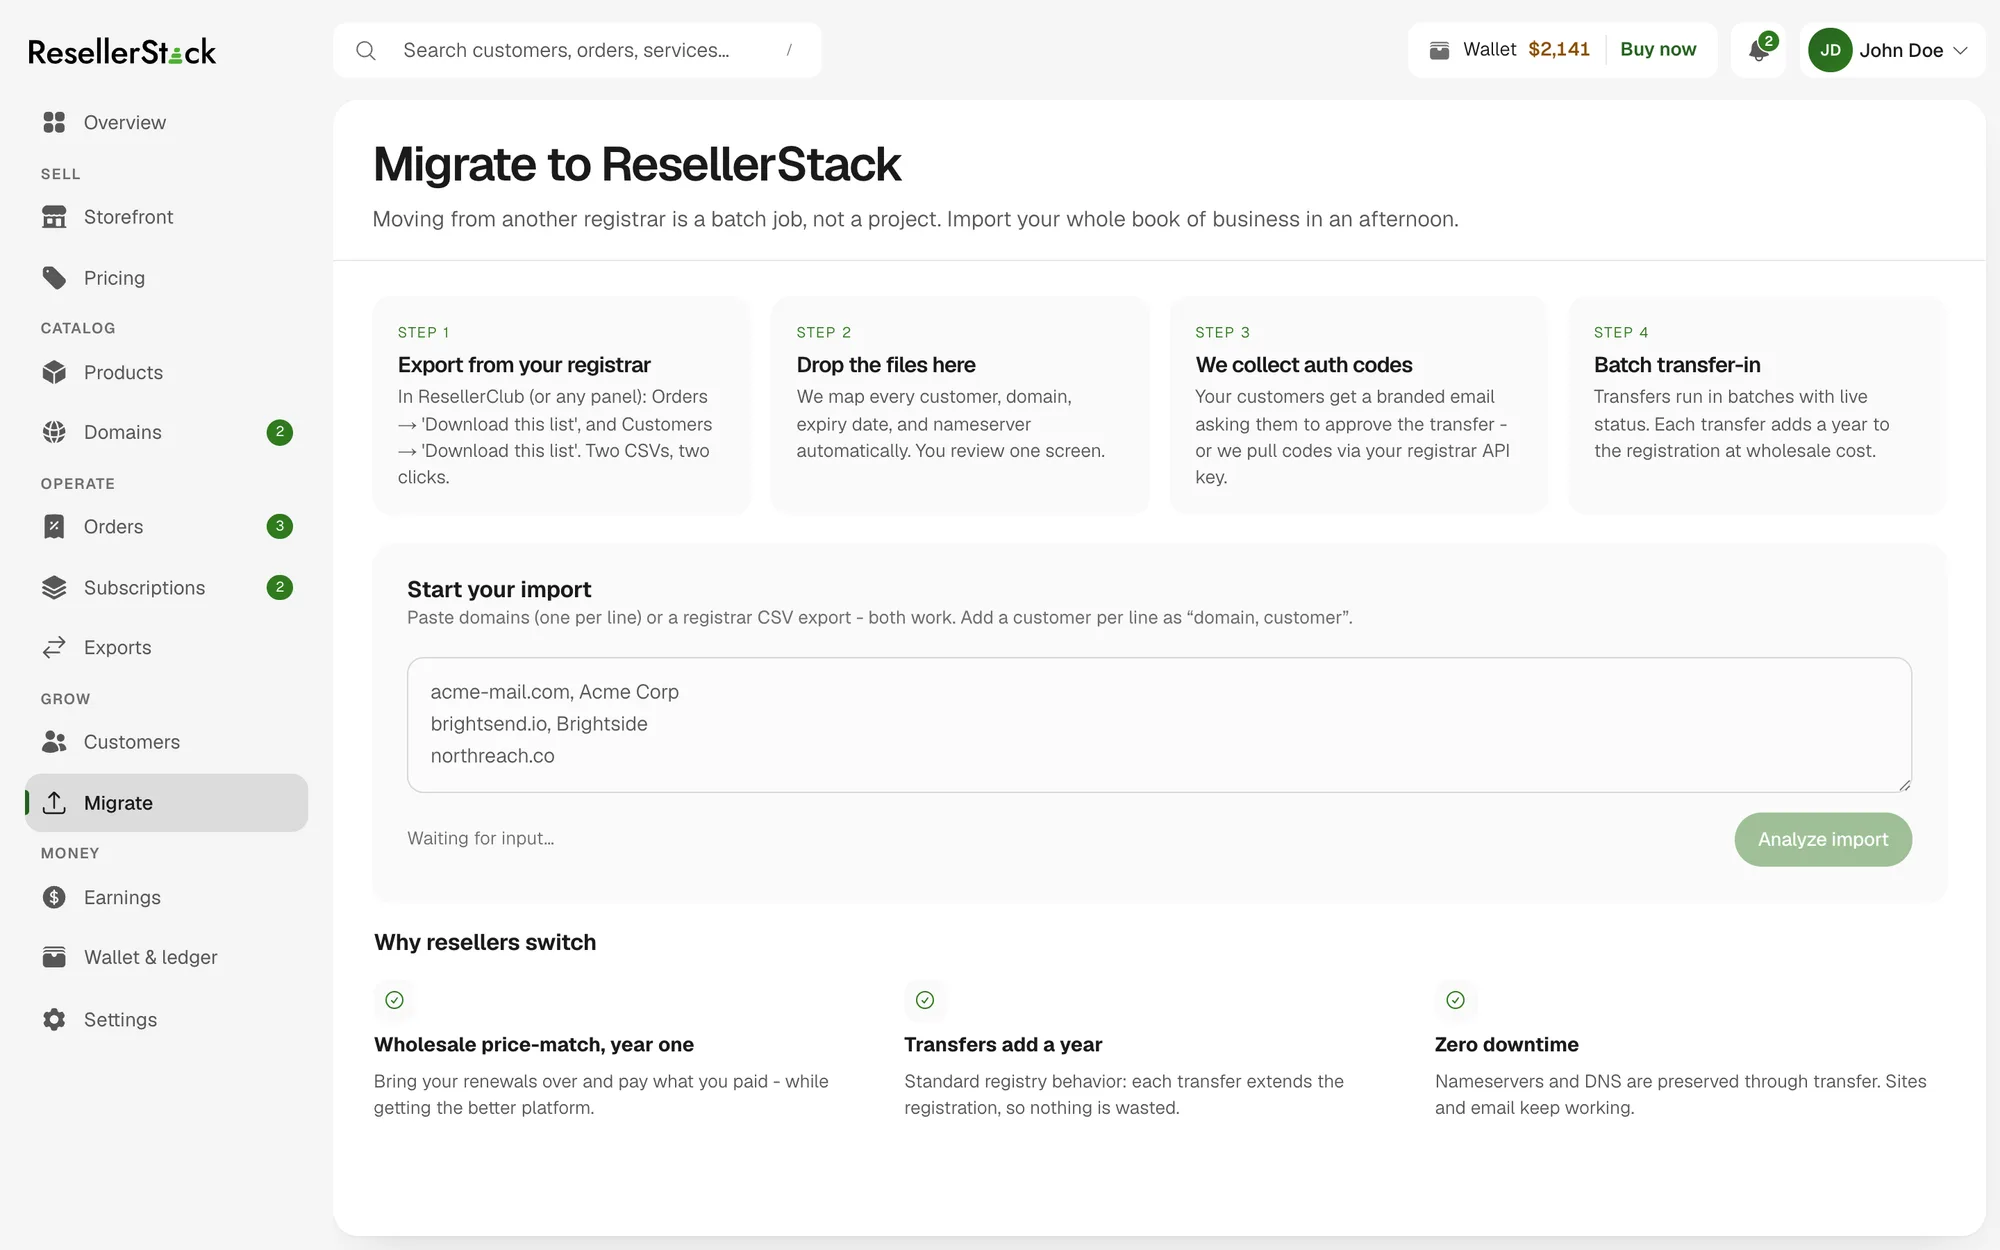Click the Wallet & ledger icon

point(54,957)
